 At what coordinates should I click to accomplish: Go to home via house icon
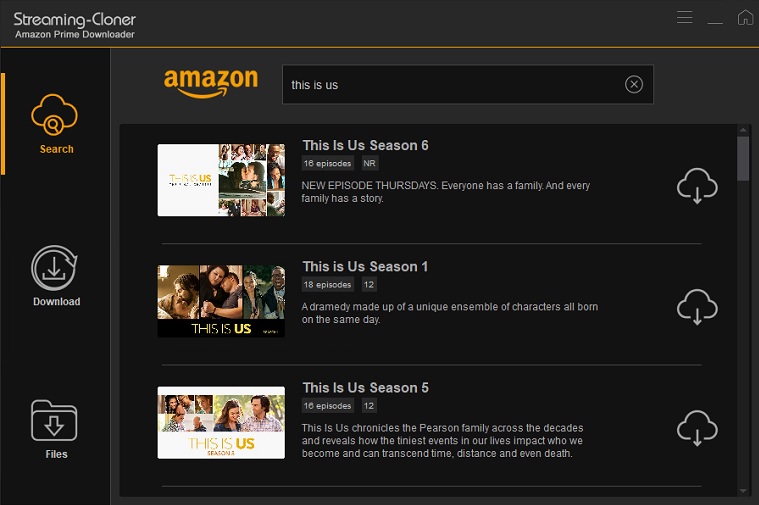click(745, 17)
